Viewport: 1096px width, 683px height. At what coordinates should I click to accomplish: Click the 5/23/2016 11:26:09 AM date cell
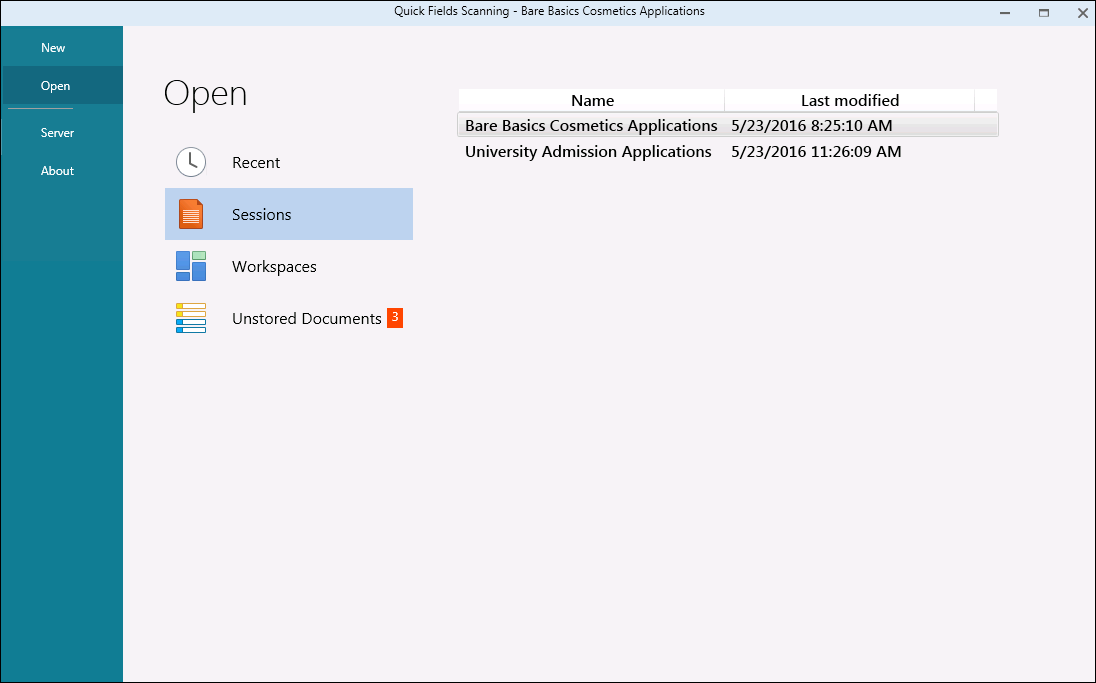click(816, 152)
